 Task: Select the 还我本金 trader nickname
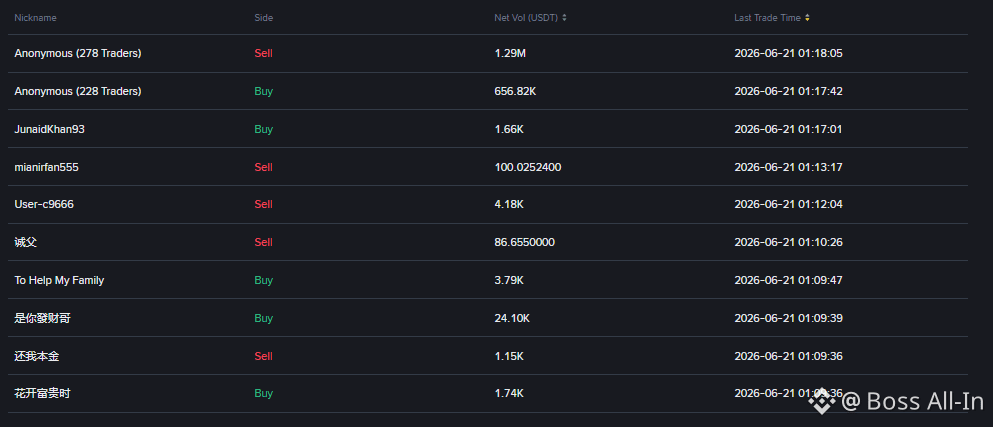(x=37, y=356)
